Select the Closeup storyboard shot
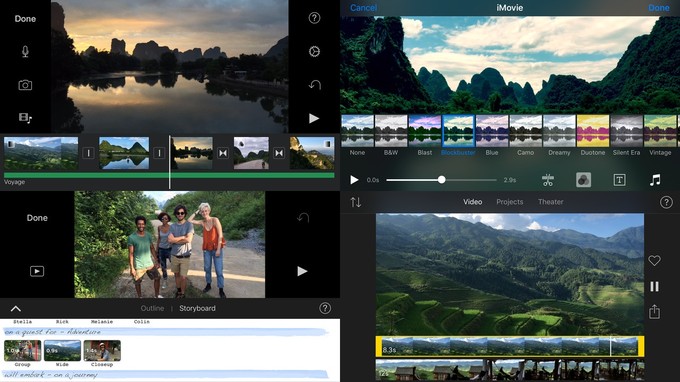 click(102, 351)
